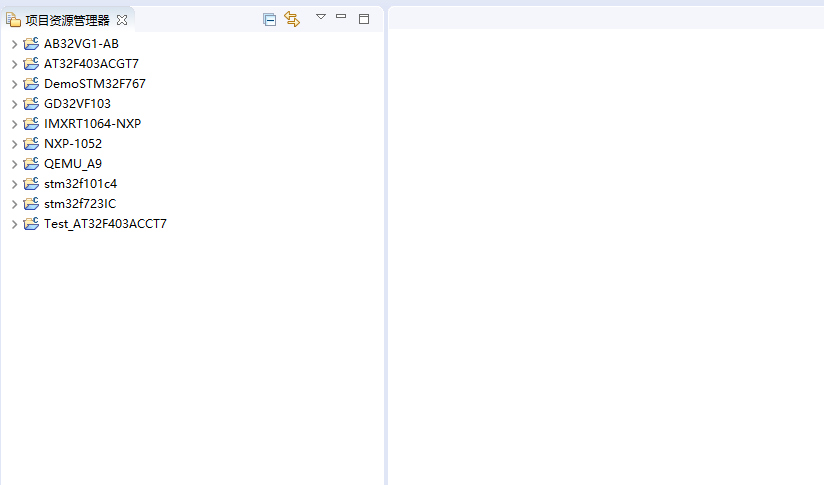Expand the GD32VF103 project
This screenshot has width=824, height=485.
[x=15, y=104]
